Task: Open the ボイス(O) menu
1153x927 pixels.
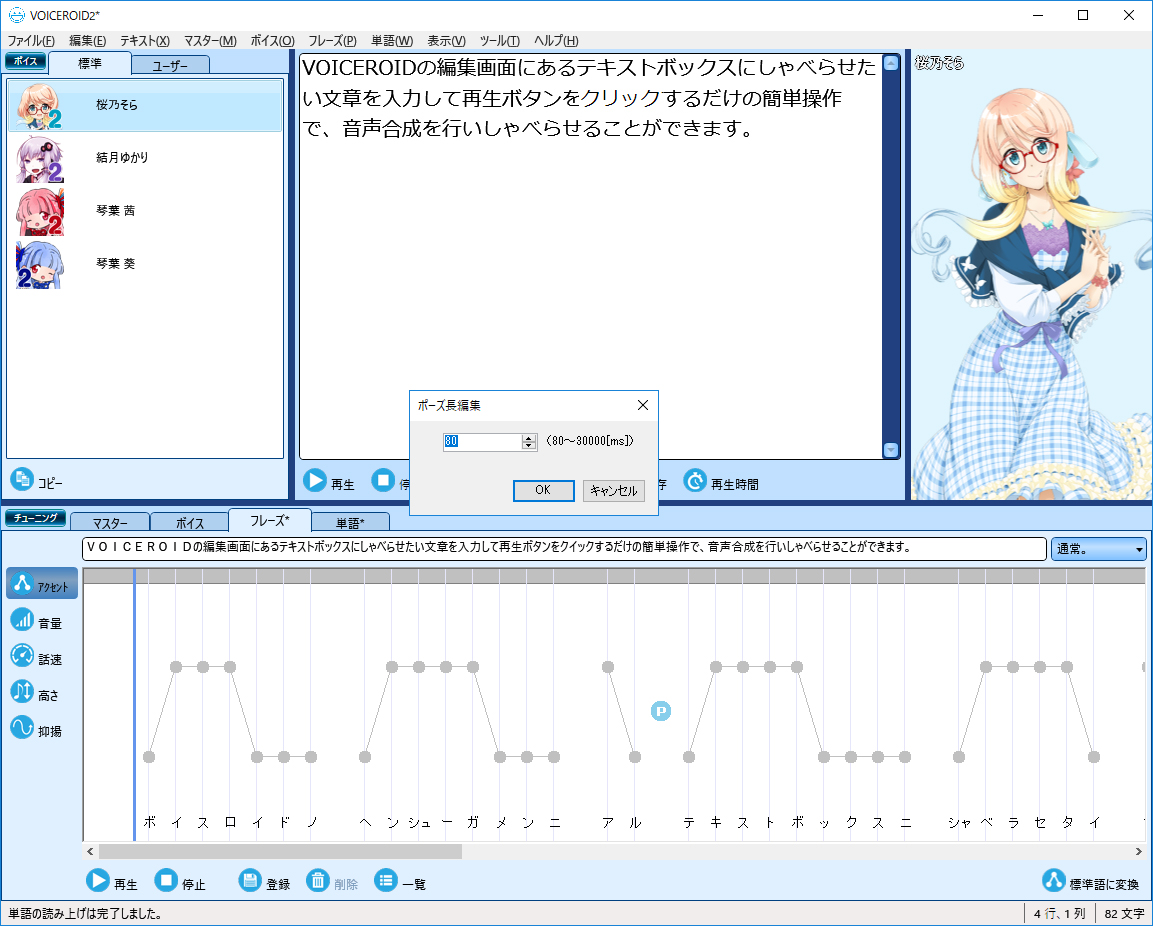Action: (273, 40)
